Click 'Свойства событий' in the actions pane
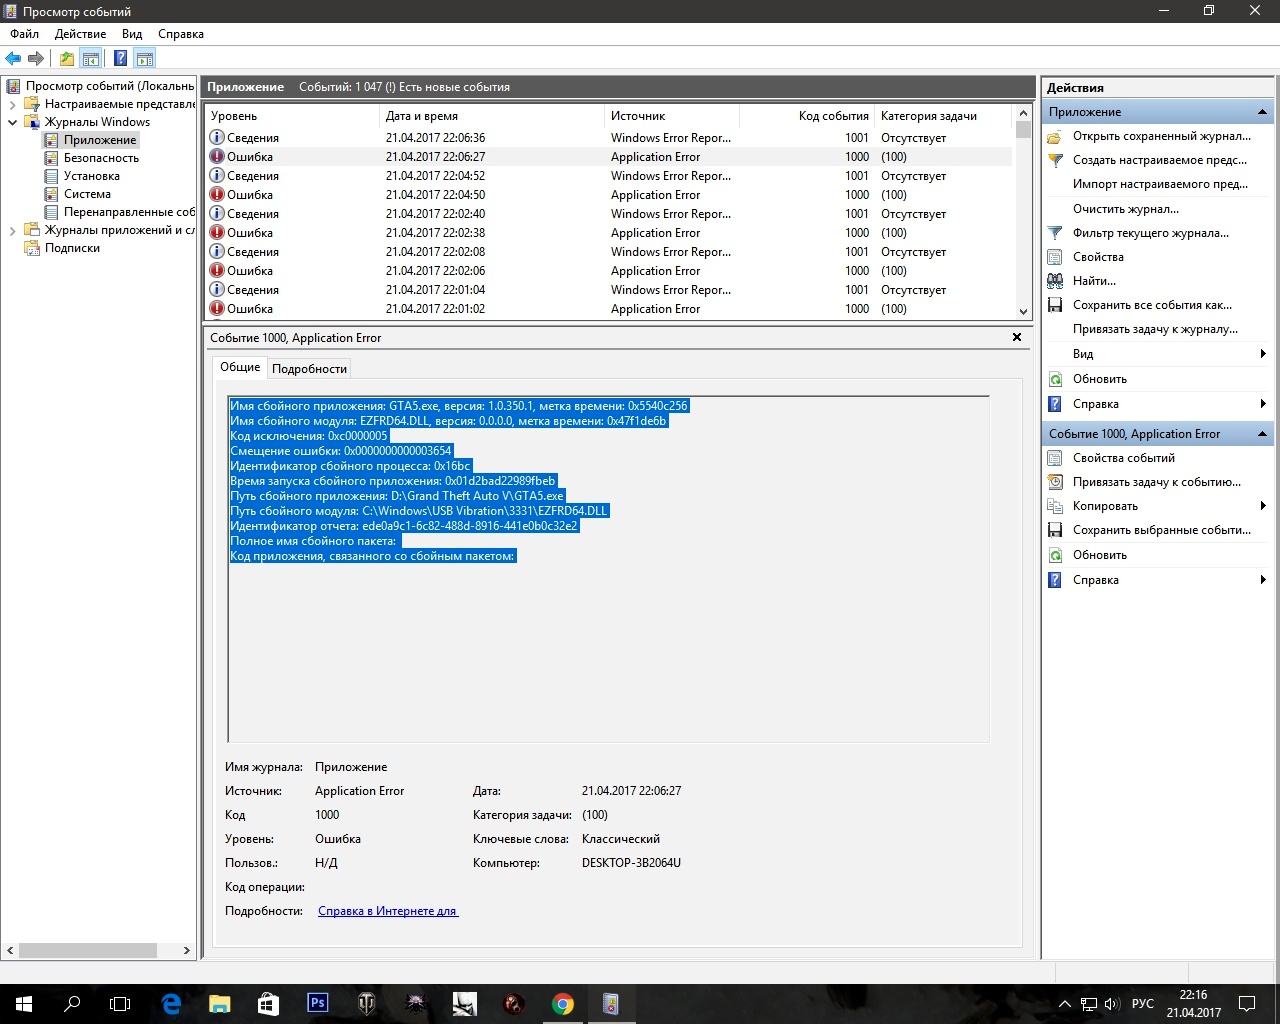Screen dimensions: 1280x1024 point(1123,458)
